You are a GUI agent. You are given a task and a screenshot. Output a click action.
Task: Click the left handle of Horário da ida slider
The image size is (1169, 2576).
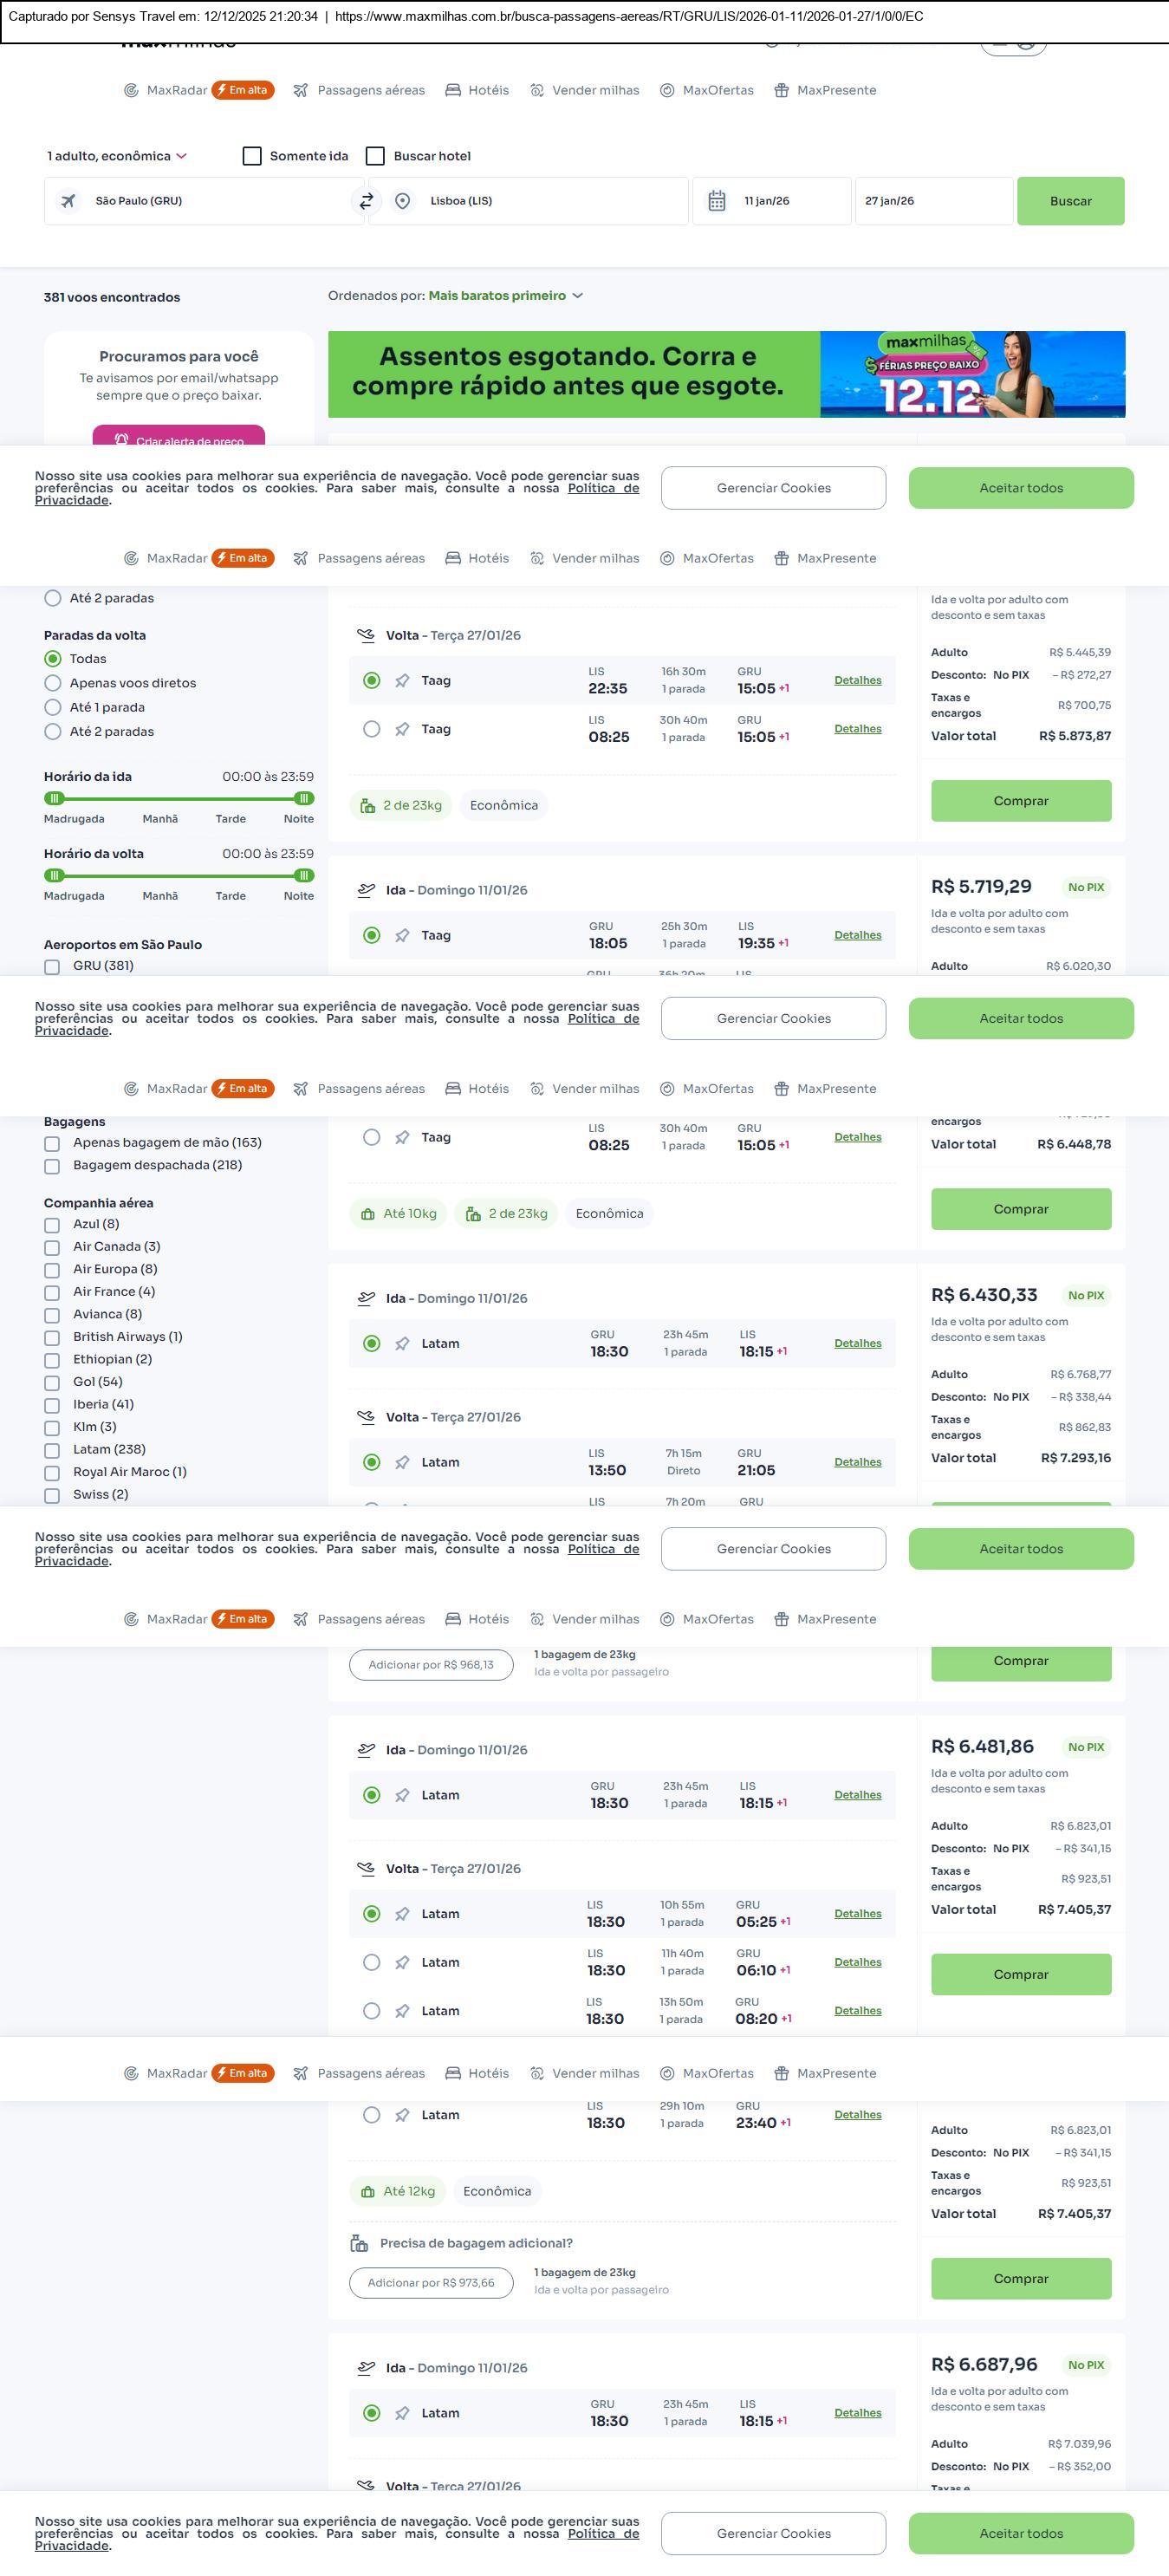[55, 798]
